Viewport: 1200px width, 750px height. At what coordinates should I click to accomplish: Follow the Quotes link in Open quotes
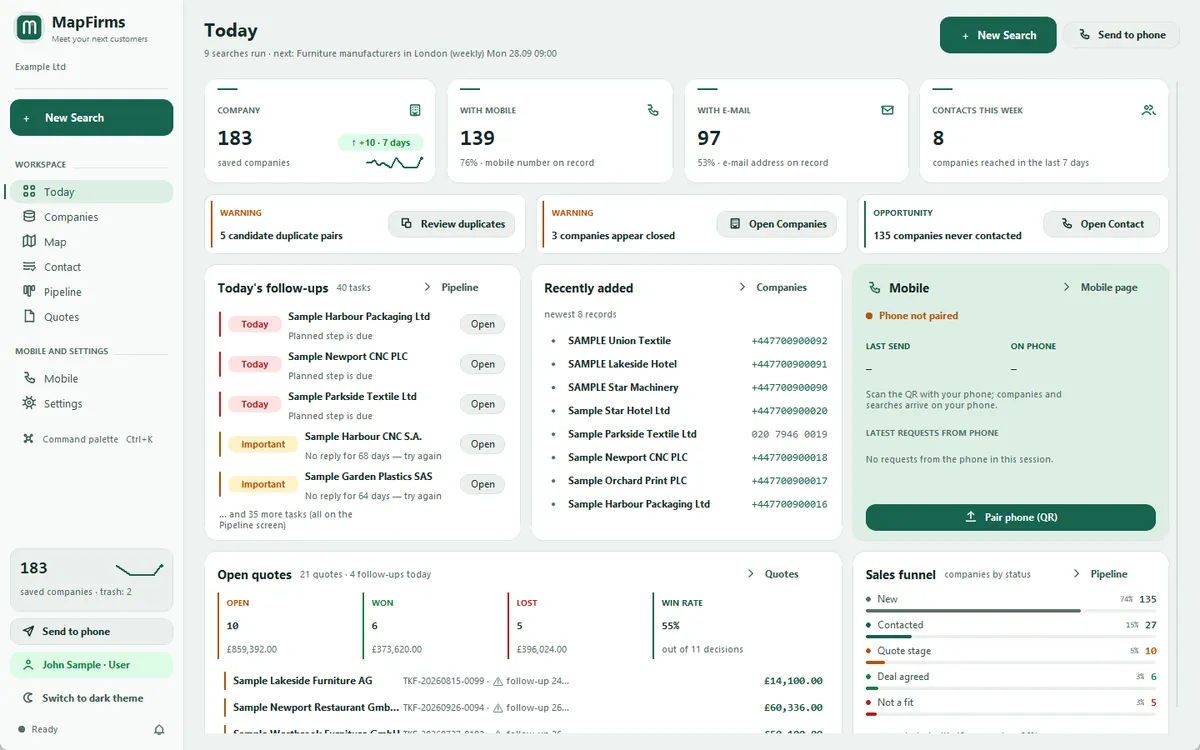773,574
